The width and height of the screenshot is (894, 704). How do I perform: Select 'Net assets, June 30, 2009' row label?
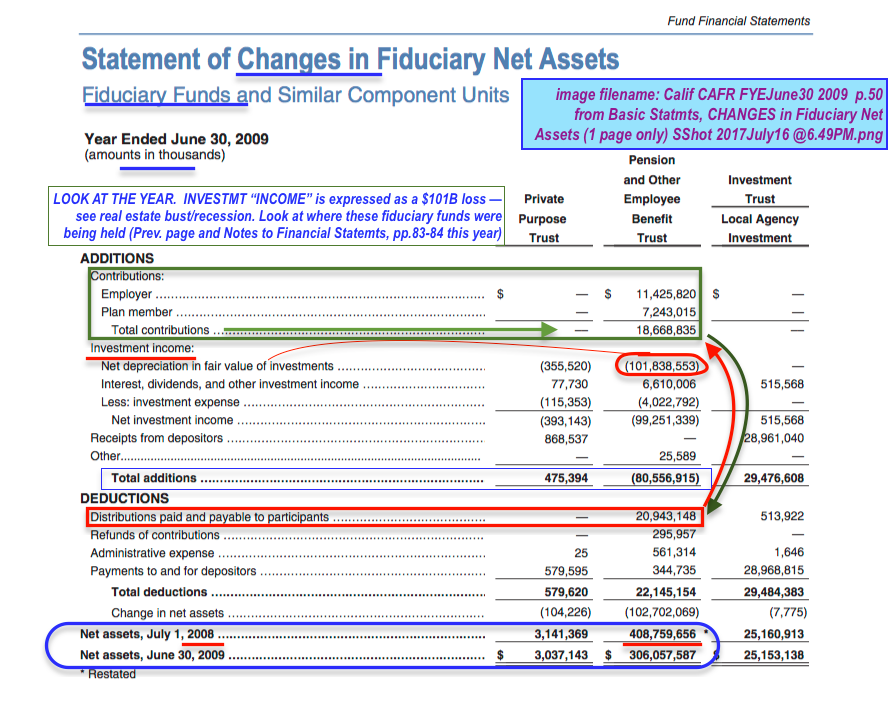coord(152,655)
